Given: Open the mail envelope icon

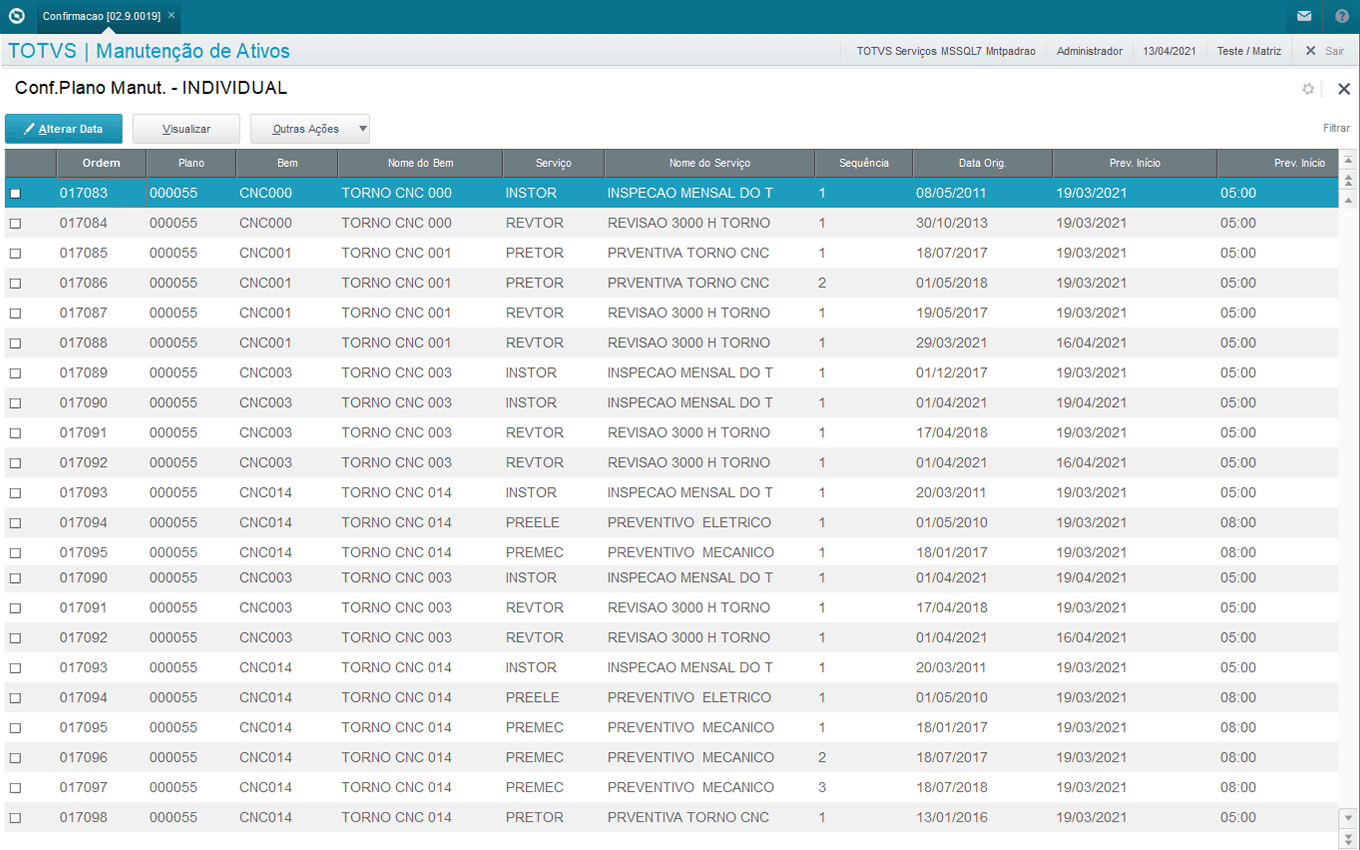Looking at the screenshot, I should pos(1304,16).
